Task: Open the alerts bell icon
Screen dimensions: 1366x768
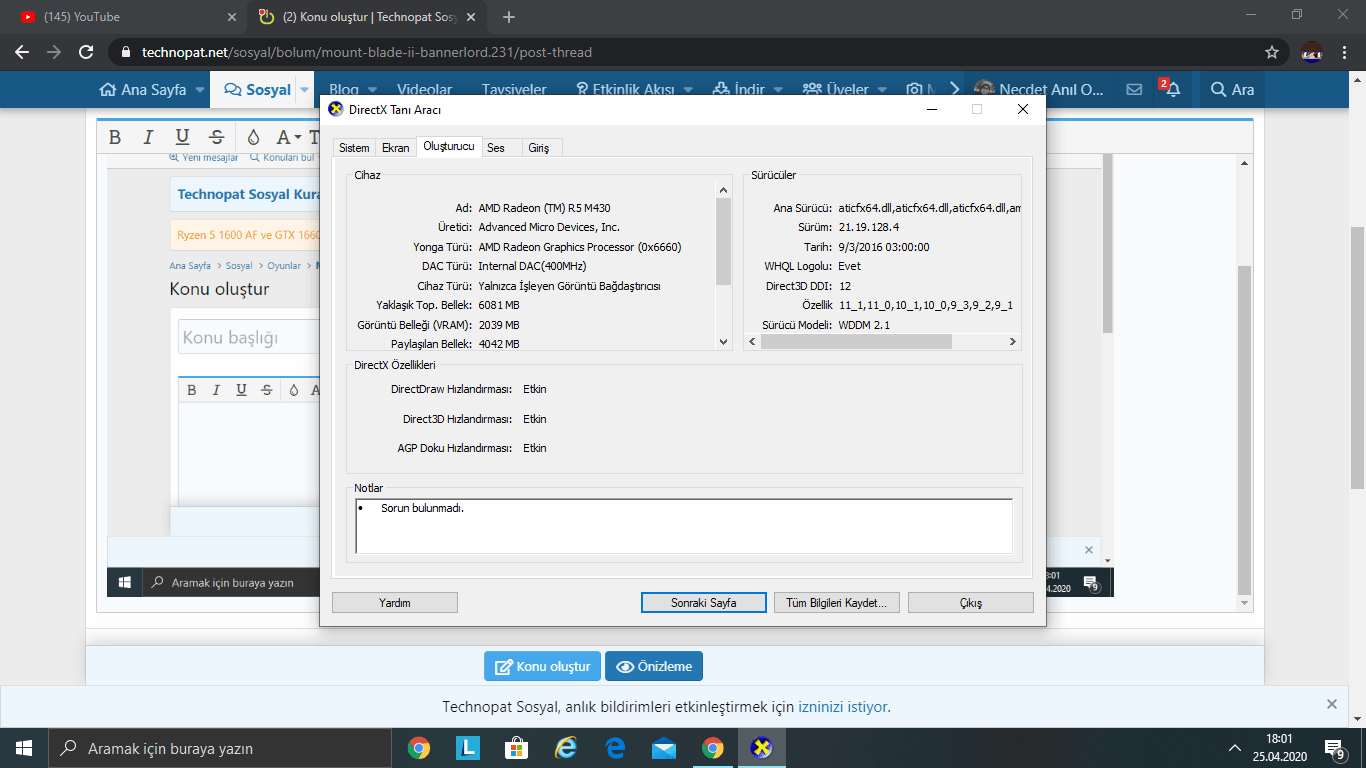Action: (1172, 89)
